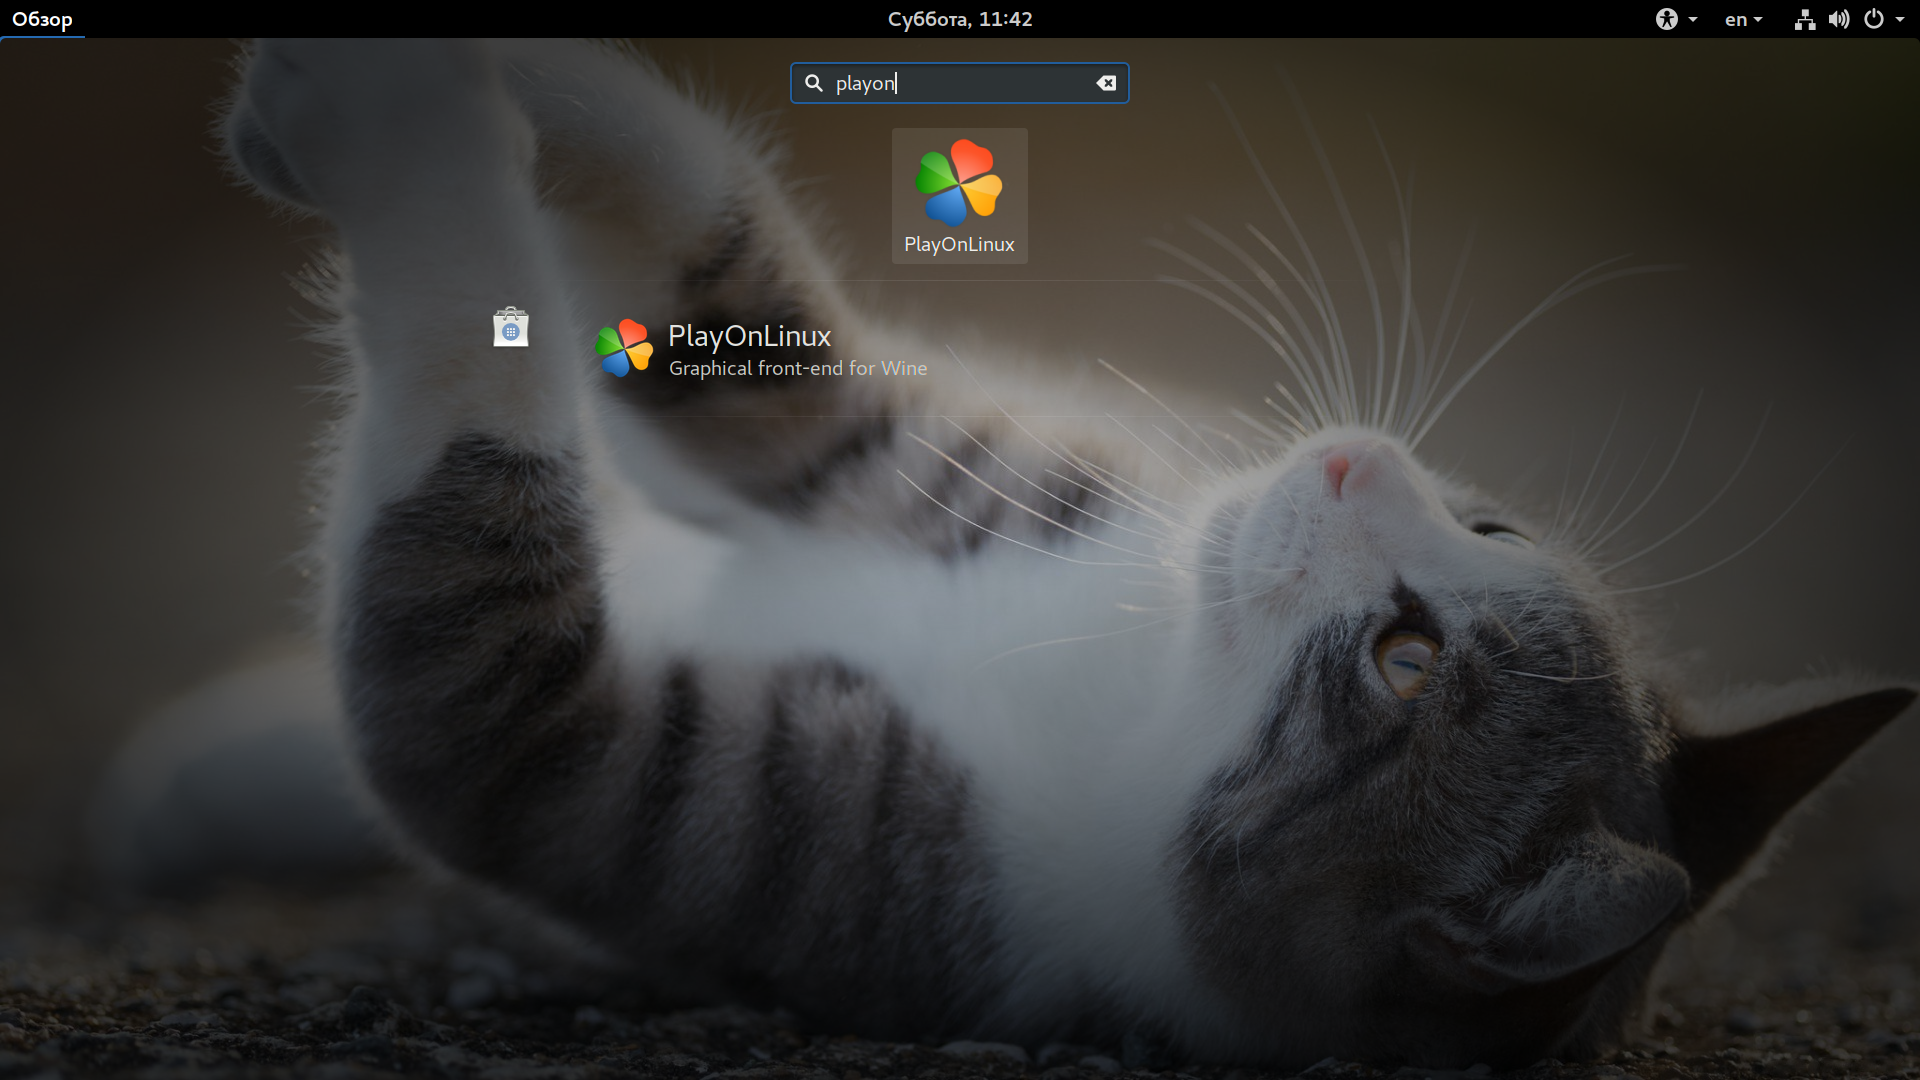Click the GNOME Software shopping bag icon
This screenshot has height=1080, width=1920.
click(x=510, y=328)
